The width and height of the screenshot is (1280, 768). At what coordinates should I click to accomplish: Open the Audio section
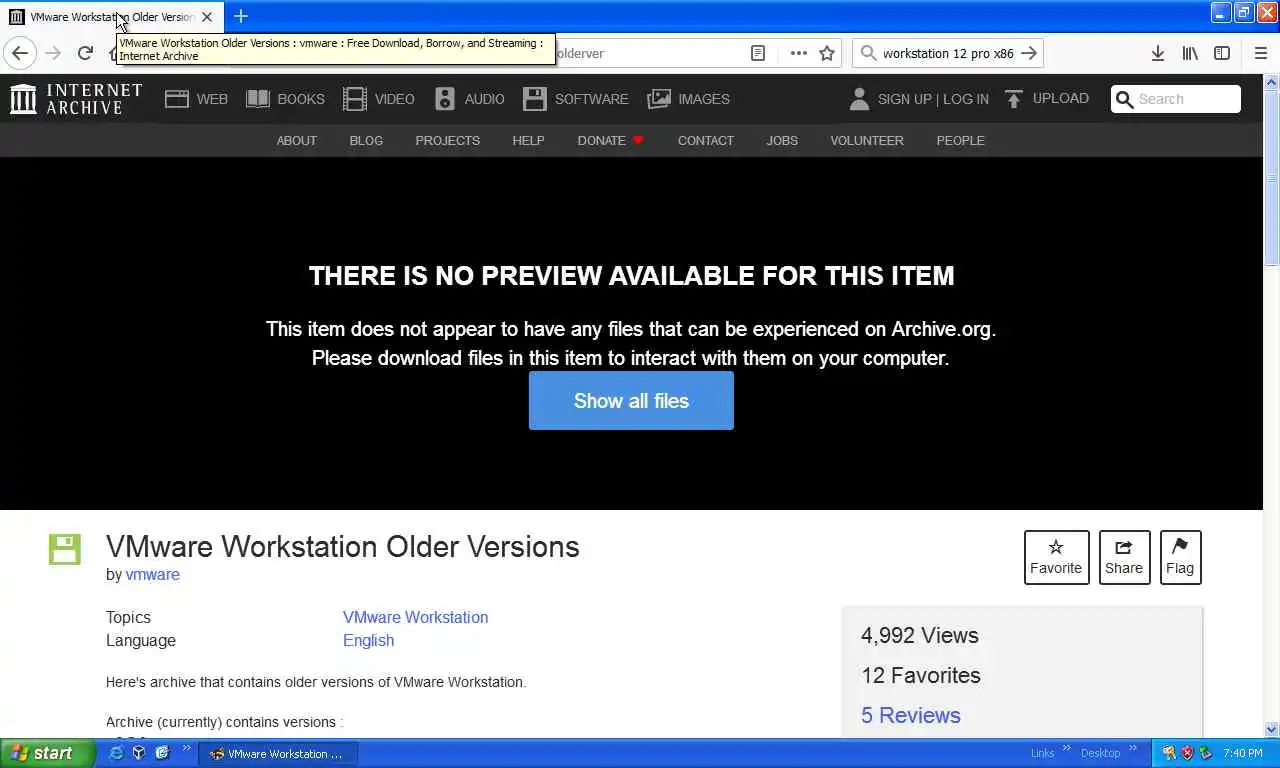pyautogui.click(x=470, y=99)
